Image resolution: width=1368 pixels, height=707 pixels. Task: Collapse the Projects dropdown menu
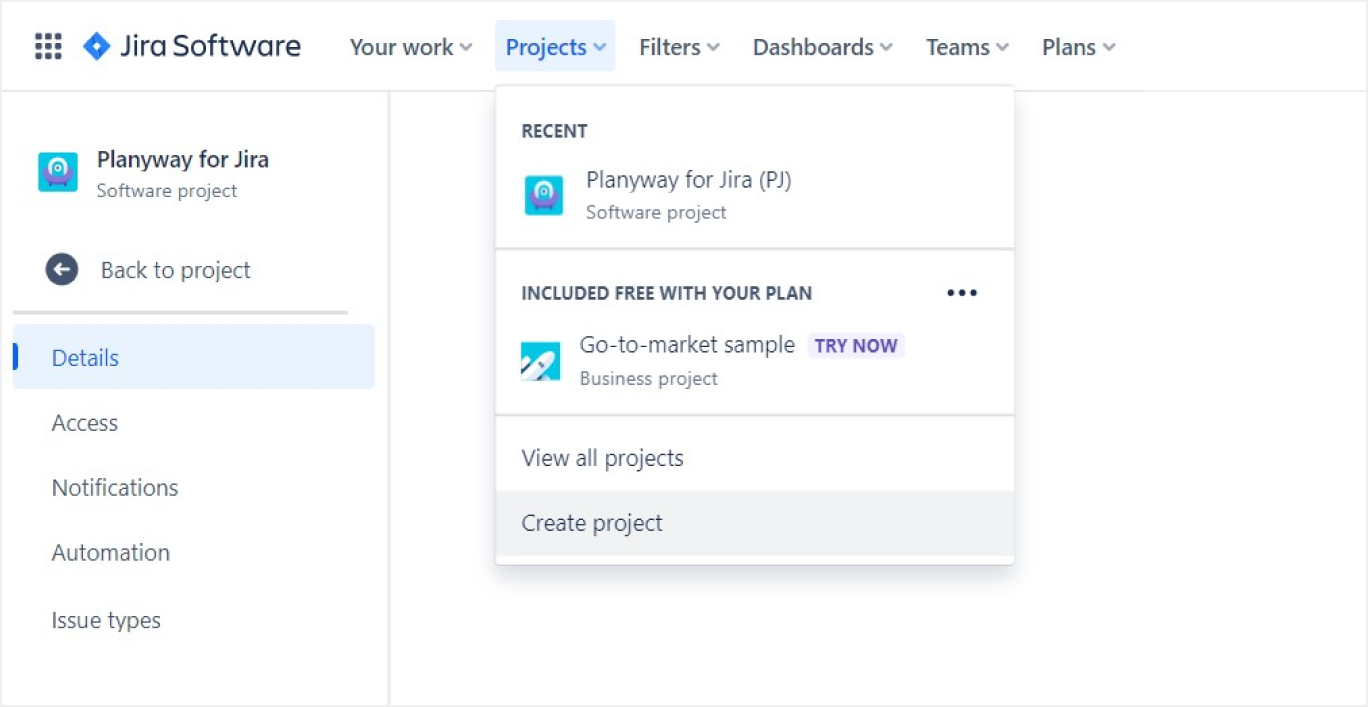click(555, 47)
